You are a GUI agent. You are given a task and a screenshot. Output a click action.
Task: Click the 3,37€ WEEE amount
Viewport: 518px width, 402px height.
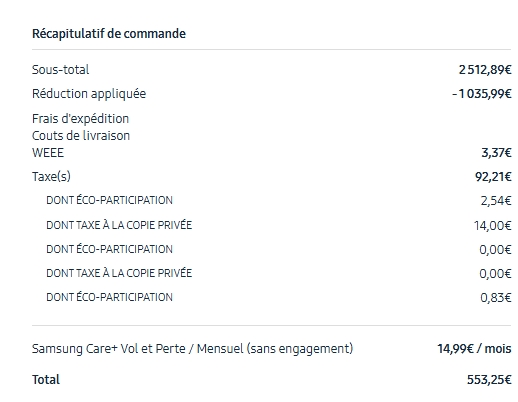tap(496, 153)
